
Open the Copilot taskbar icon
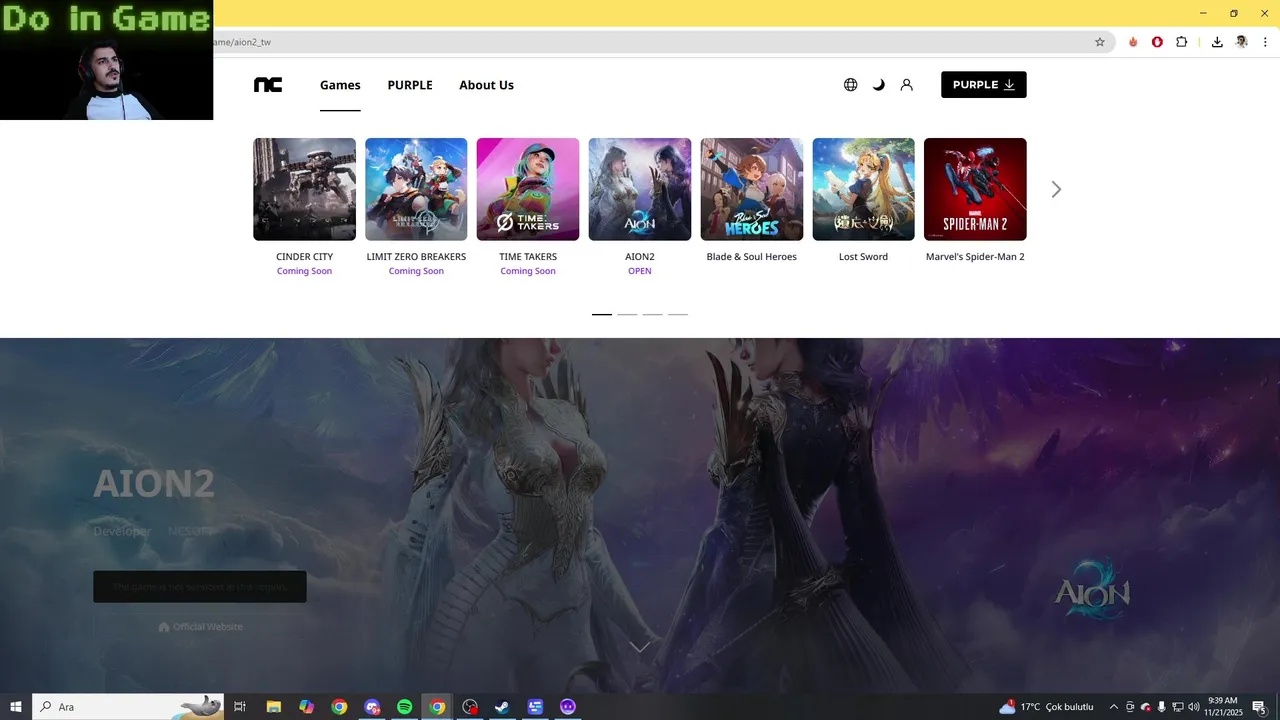click(x=307, y=707)
